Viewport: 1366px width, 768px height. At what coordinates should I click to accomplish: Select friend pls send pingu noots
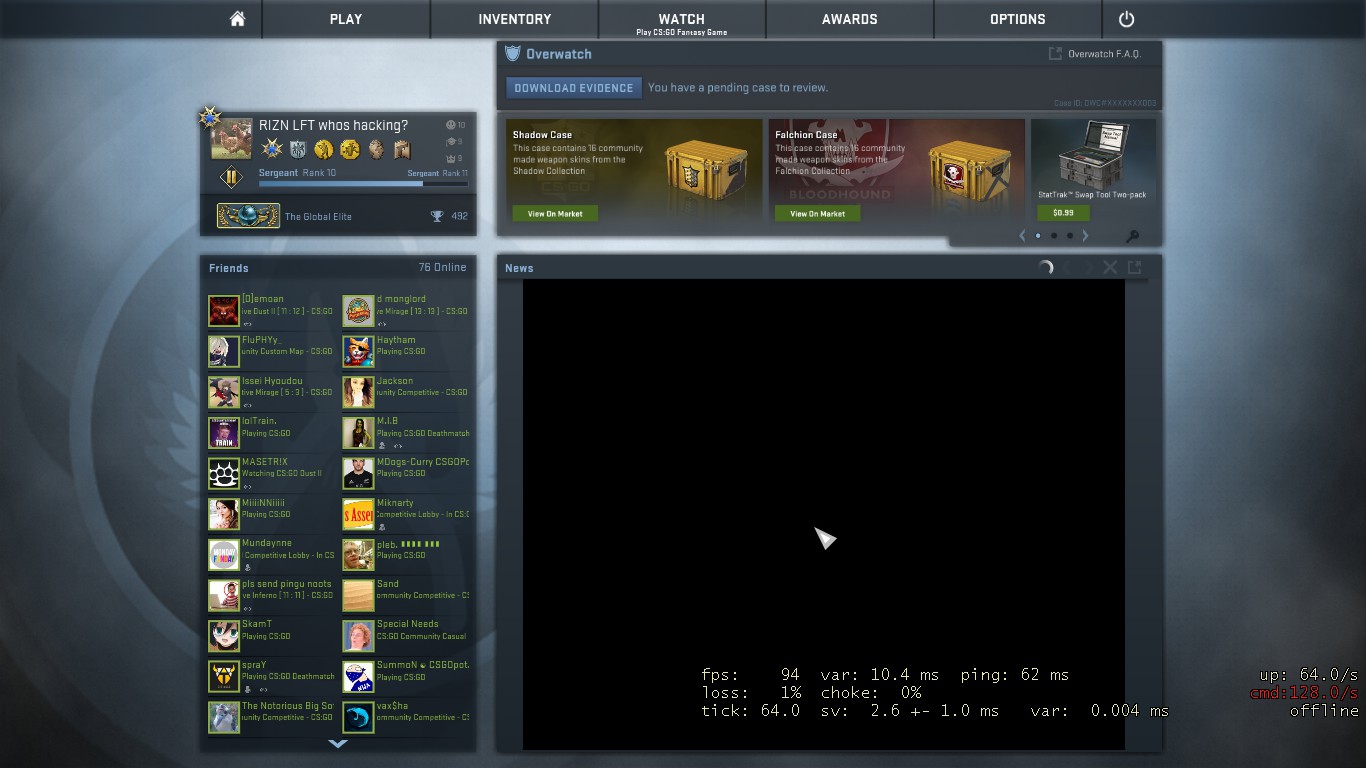pyautogui.click(x=270, y=595)
